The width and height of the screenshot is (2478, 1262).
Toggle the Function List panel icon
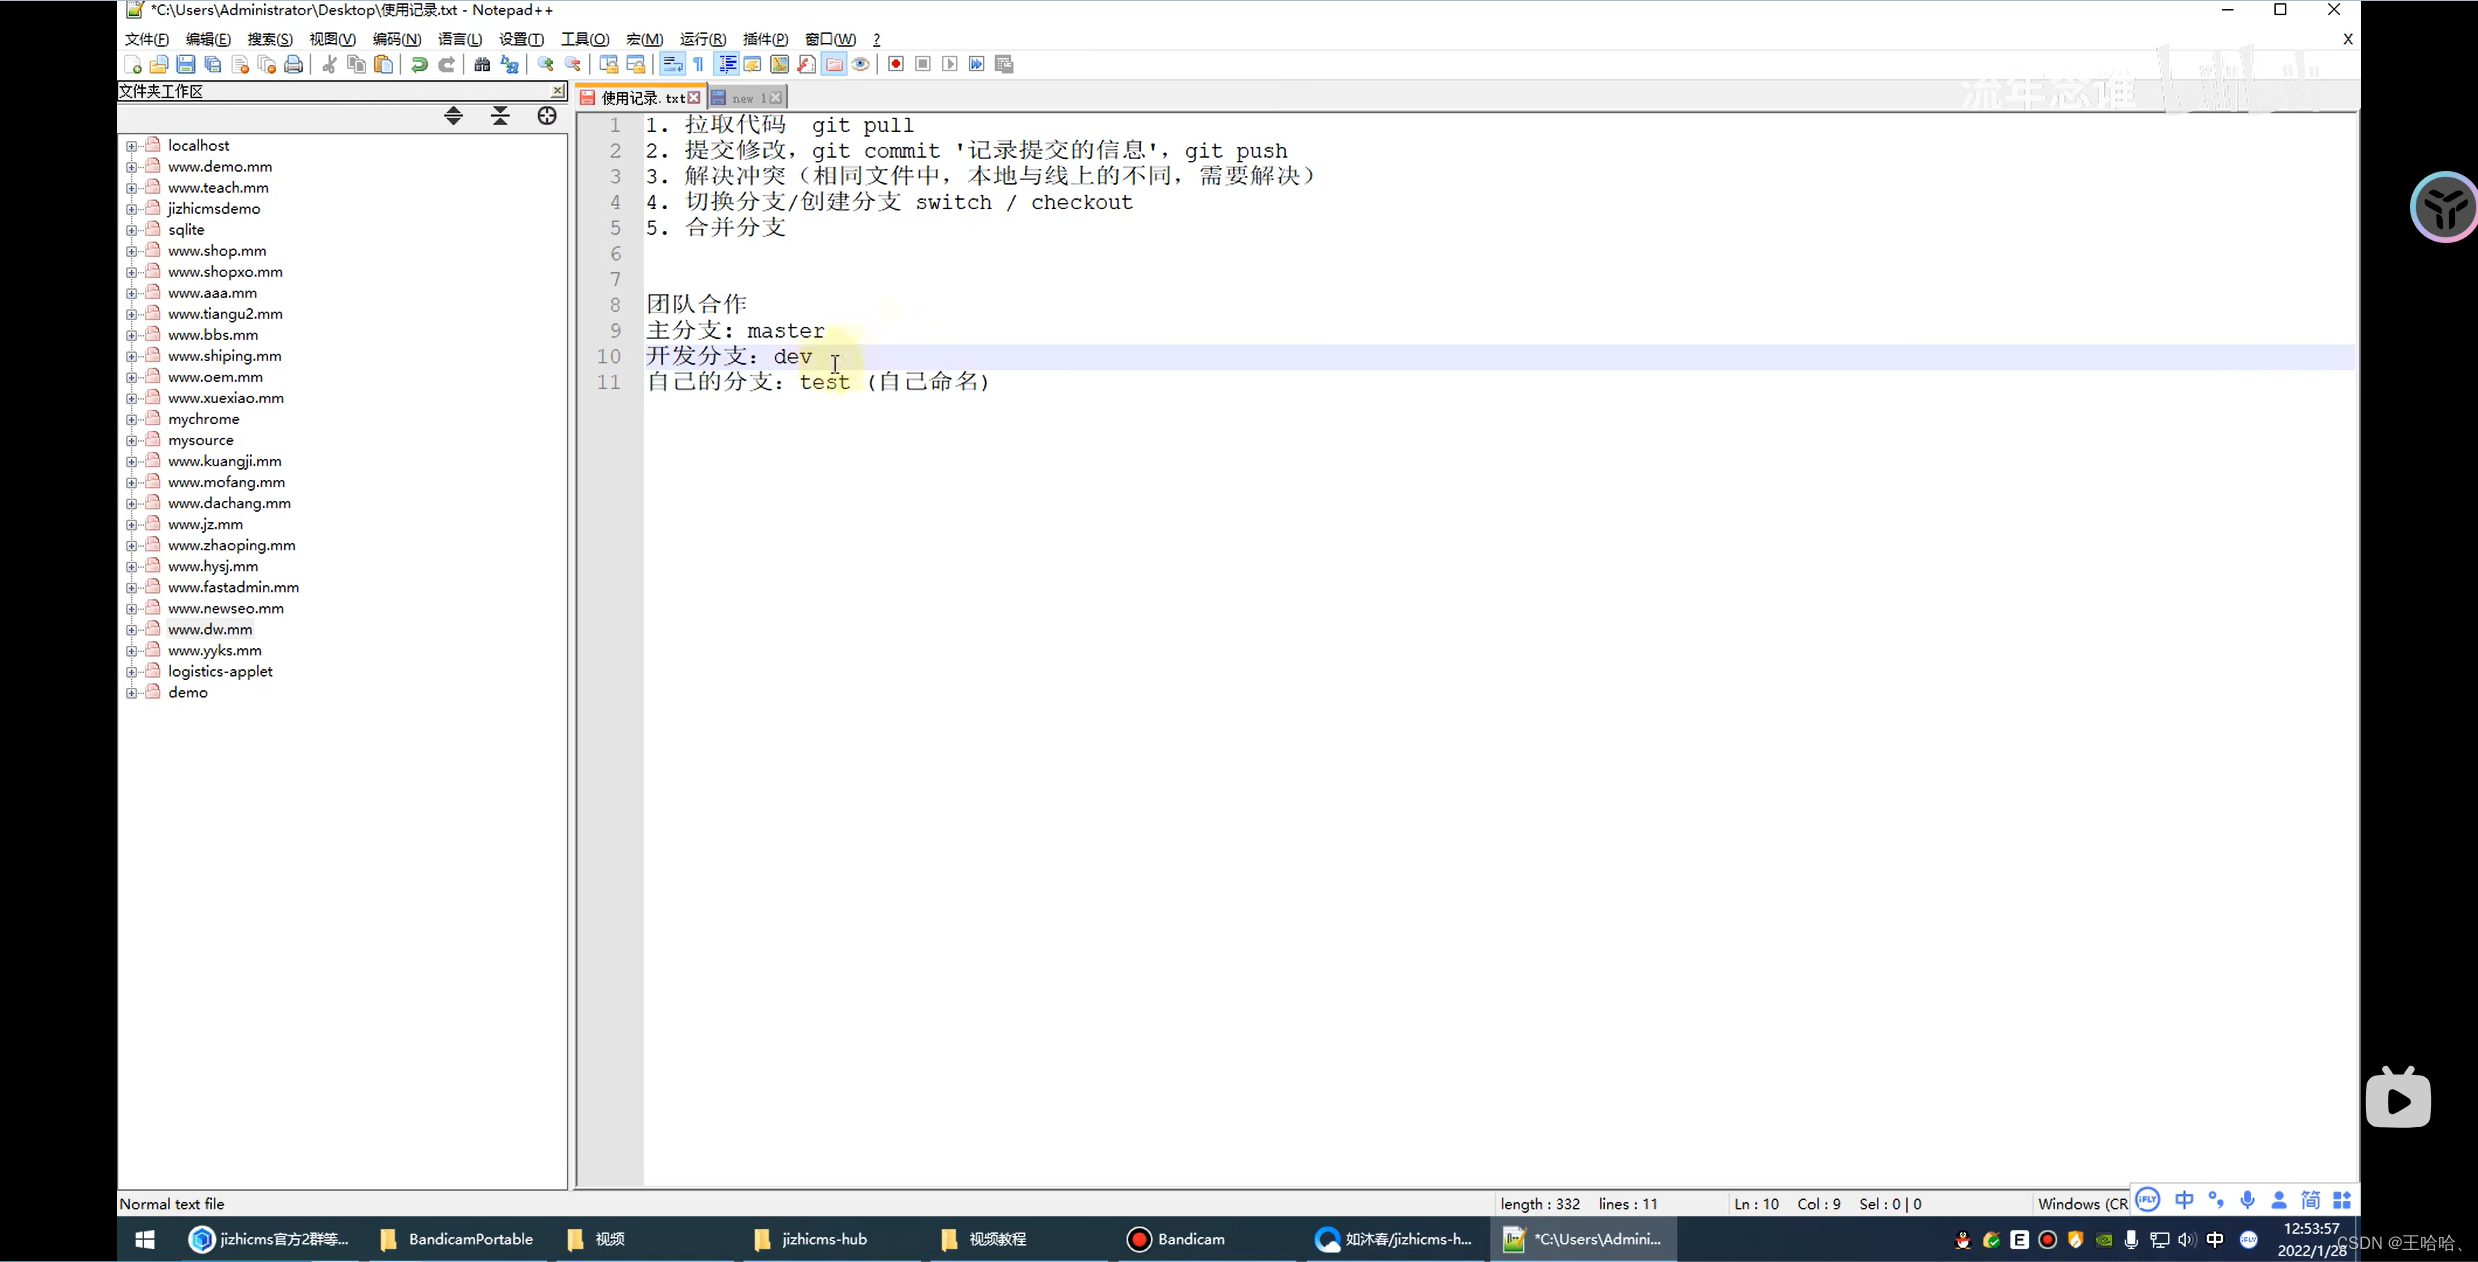tap(807, 64)
